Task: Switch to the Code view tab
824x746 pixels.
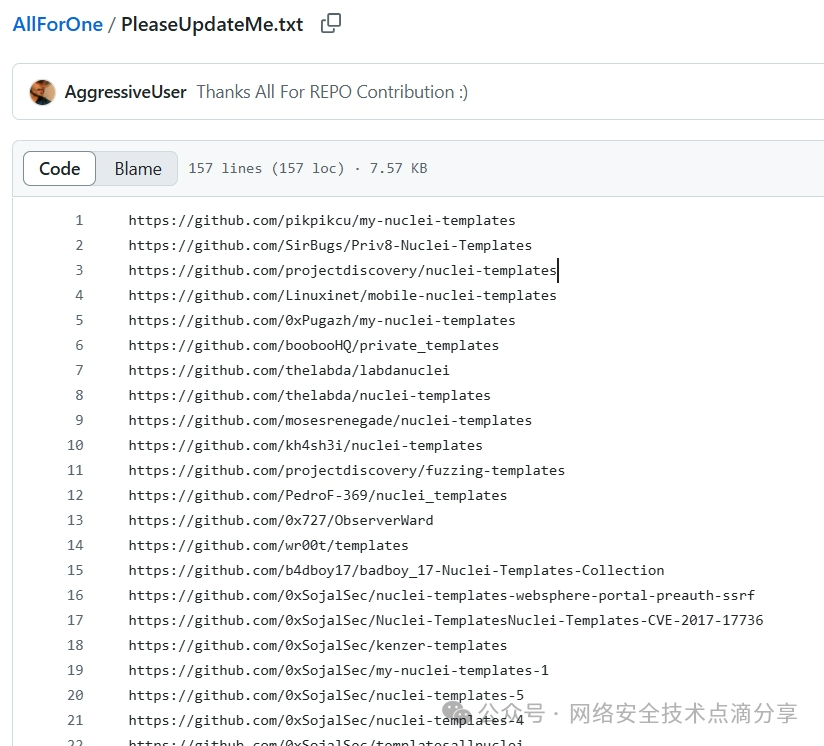Action: point(59,169)
